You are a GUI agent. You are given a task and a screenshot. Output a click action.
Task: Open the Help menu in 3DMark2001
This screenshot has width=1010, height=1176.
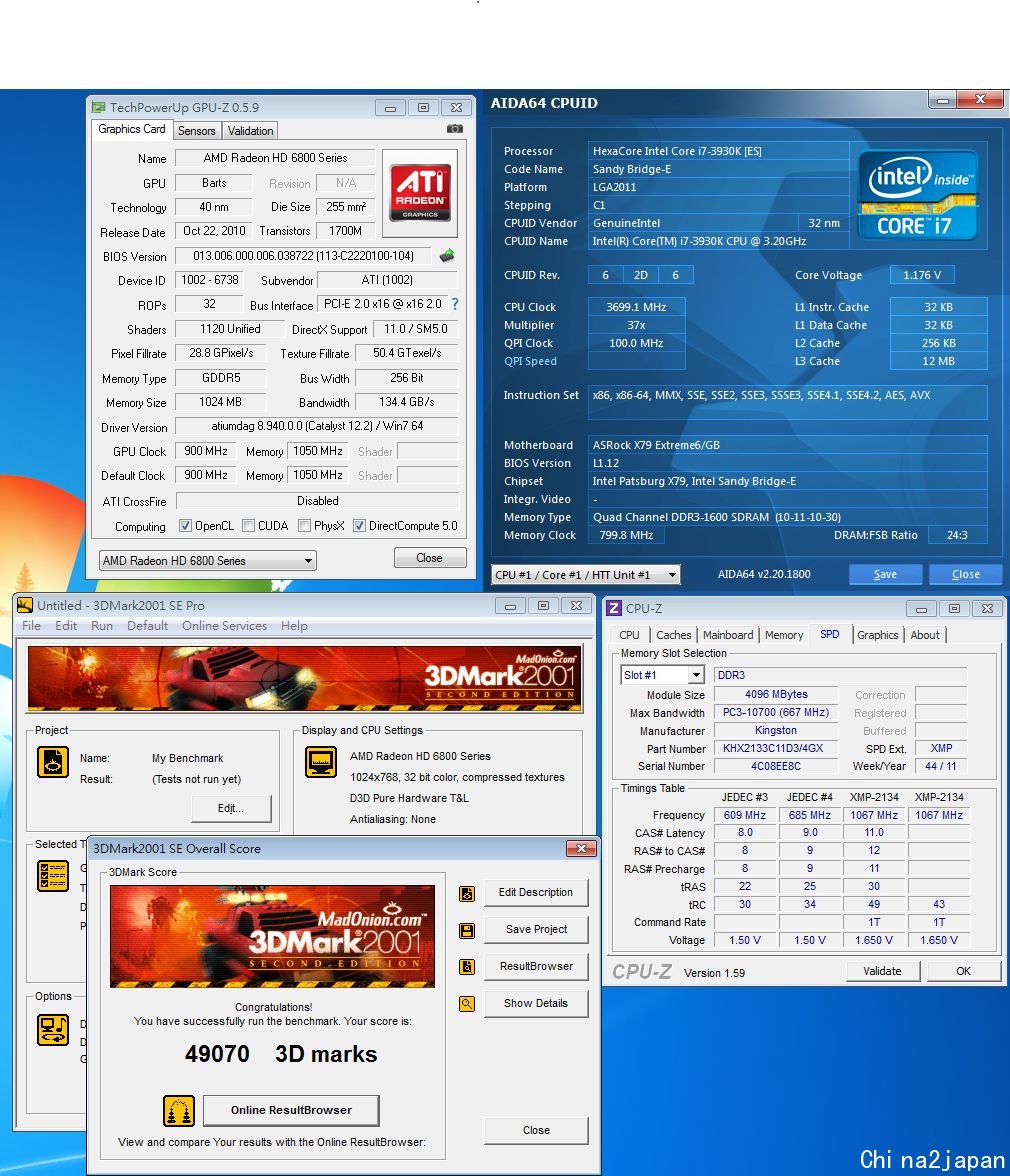pyautogui.click(x=294, y=626)
